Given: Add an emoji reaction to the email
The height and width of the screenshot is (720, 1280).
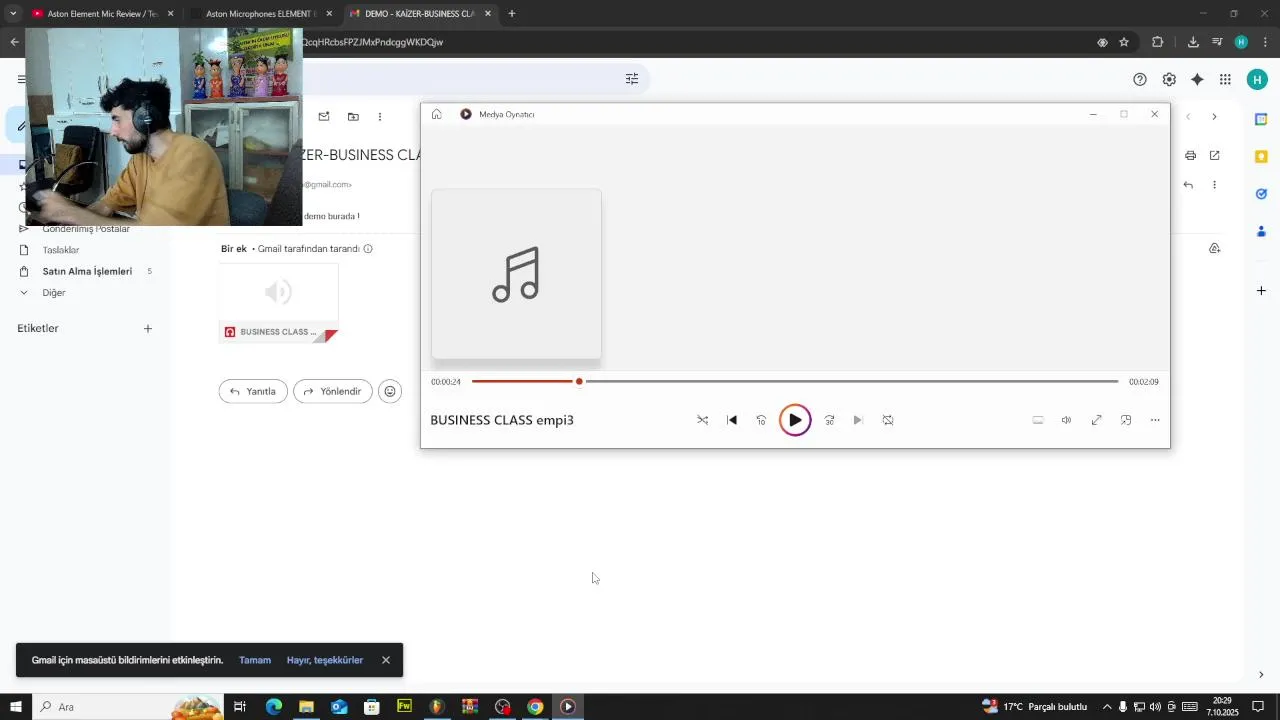Looking at the screenshot, I should (390, 391).
